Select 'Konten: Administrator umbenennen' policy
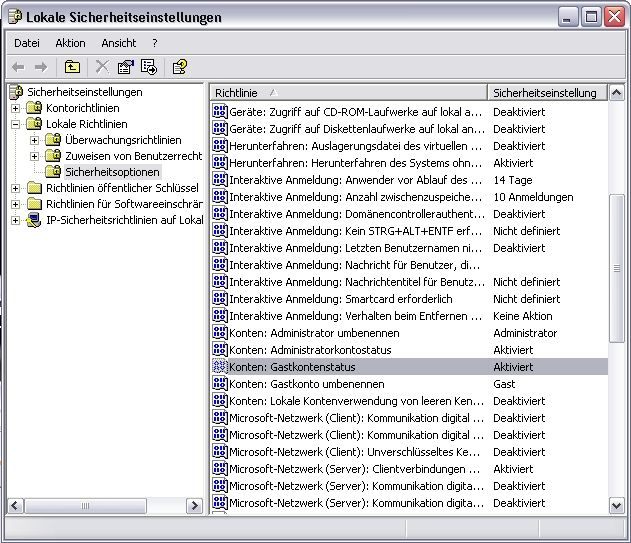Viewport: 631px width, 543px height. (314, 333)
